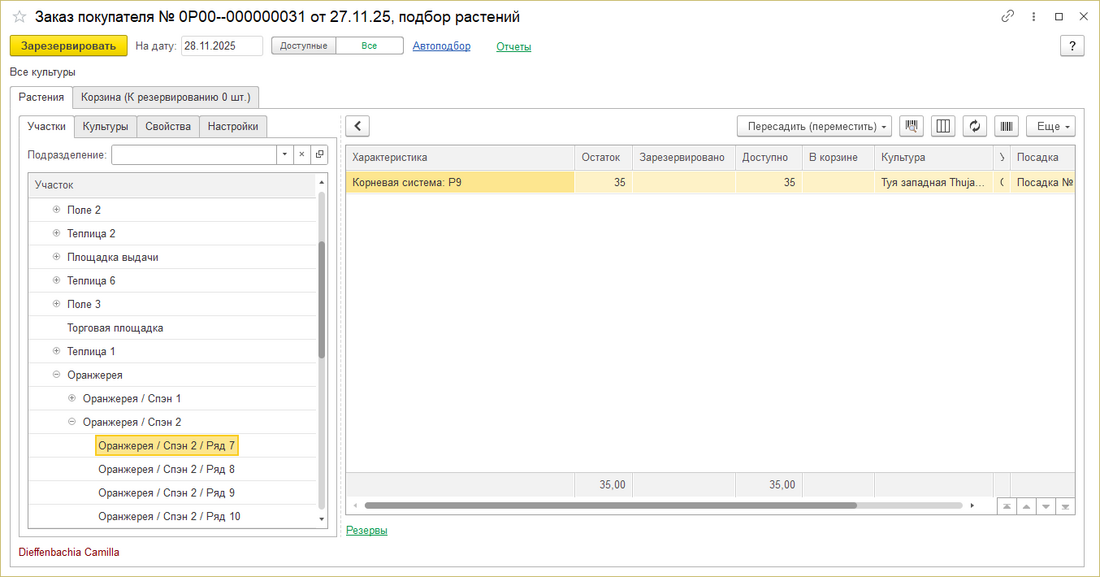Click the Зарезервировать button

(69, 46)
